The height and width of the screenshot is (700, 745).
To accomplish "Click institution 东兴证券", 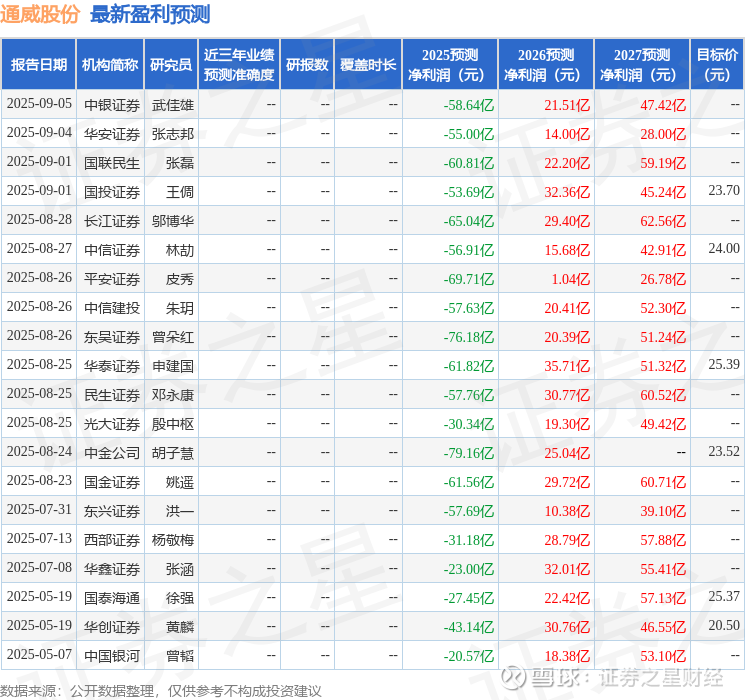I will tap(112, 511).
